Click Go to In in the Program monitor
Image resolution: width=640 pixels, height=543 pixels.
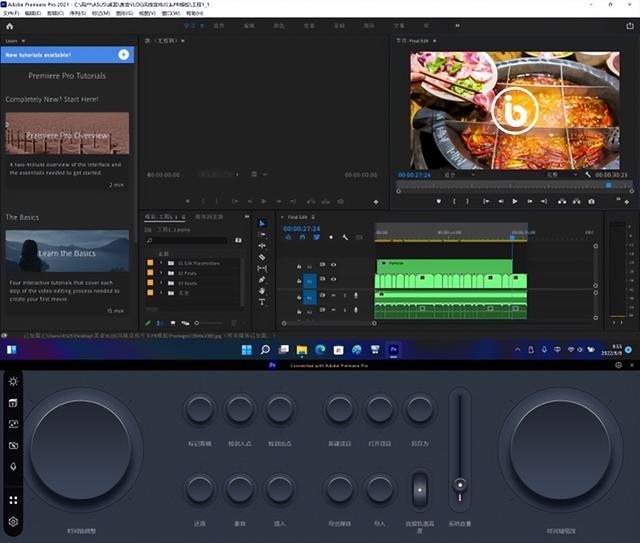(x=486, y=201)
